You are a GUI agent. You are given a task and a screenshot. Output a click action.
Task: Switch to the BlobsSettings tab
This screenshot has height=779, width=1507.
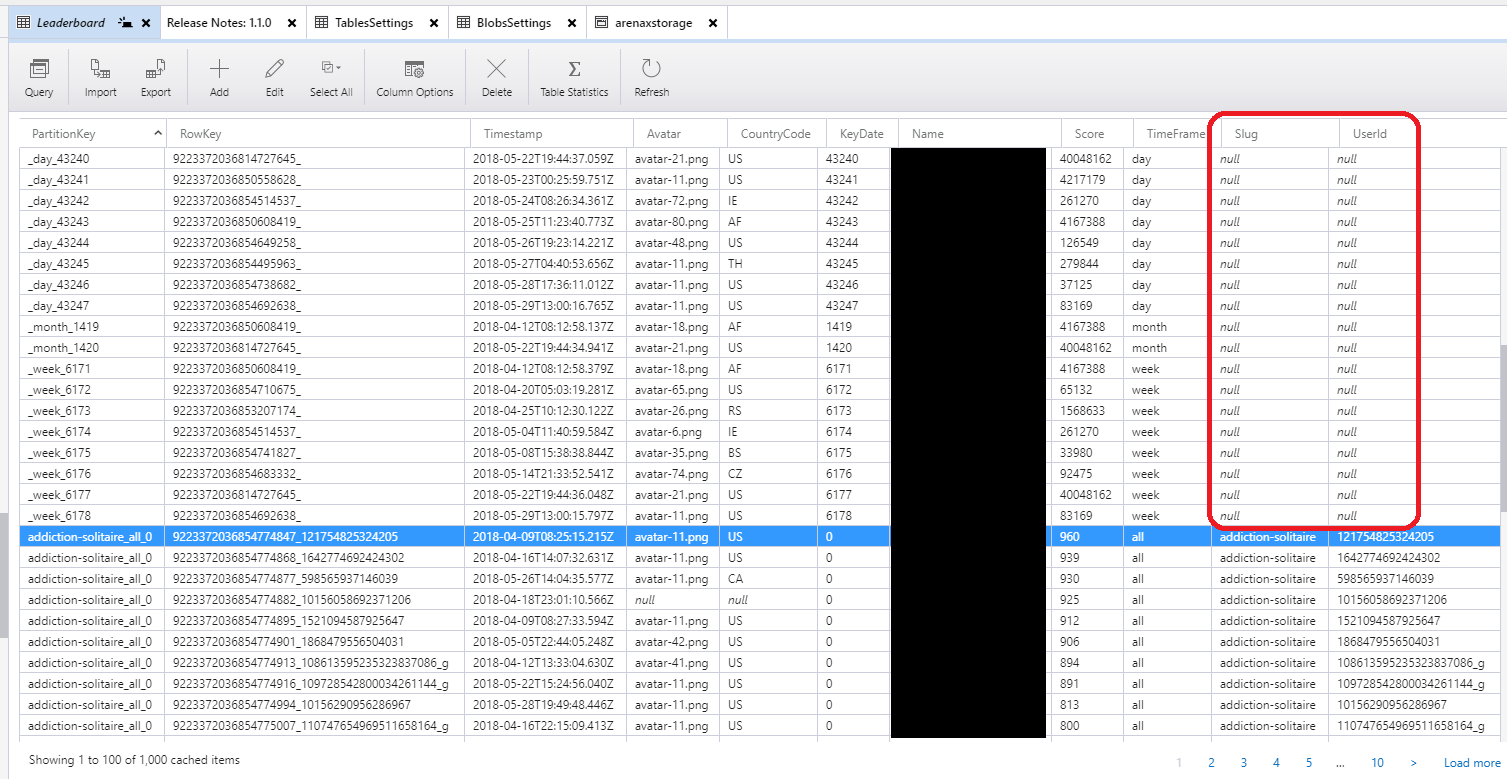click(514, 21)
